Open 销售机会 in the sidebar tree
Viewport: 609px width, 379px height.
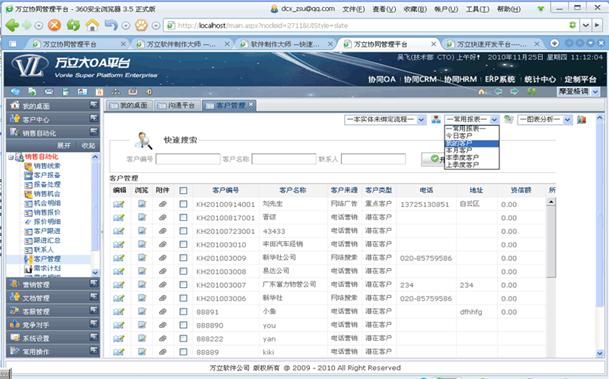47,194
